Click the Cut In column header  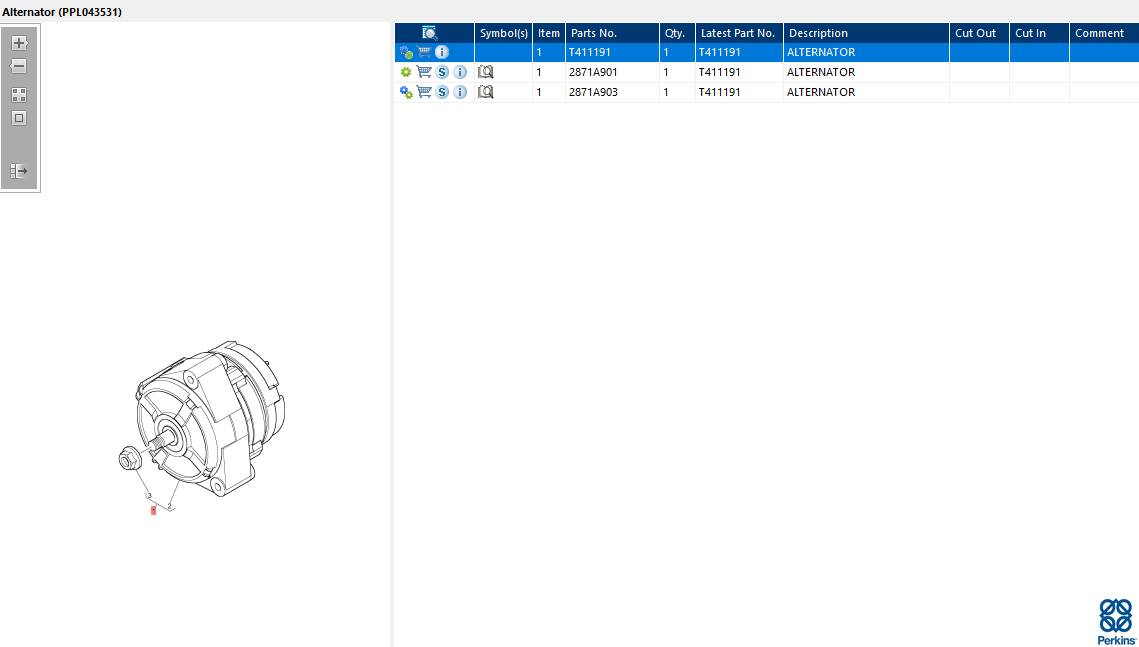click(1039, 33)
